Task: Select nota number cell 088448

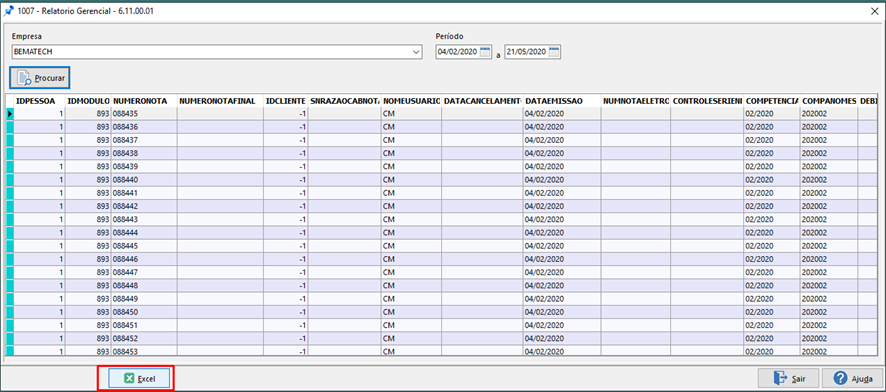Action: click(144, 285)
